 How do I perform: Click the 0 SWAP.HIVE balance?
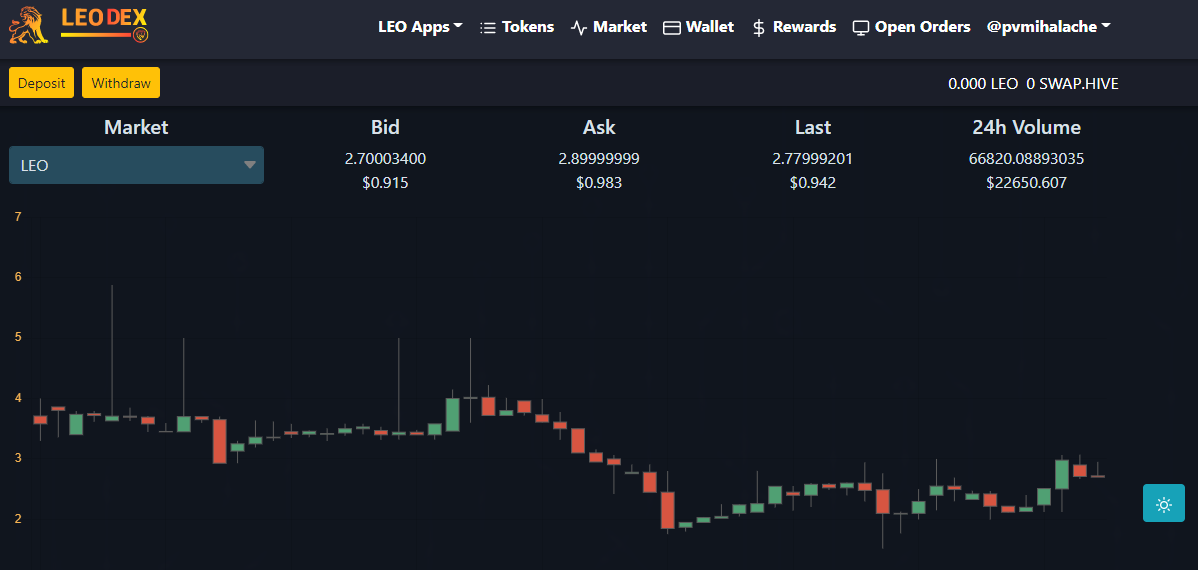point(1072,84)
